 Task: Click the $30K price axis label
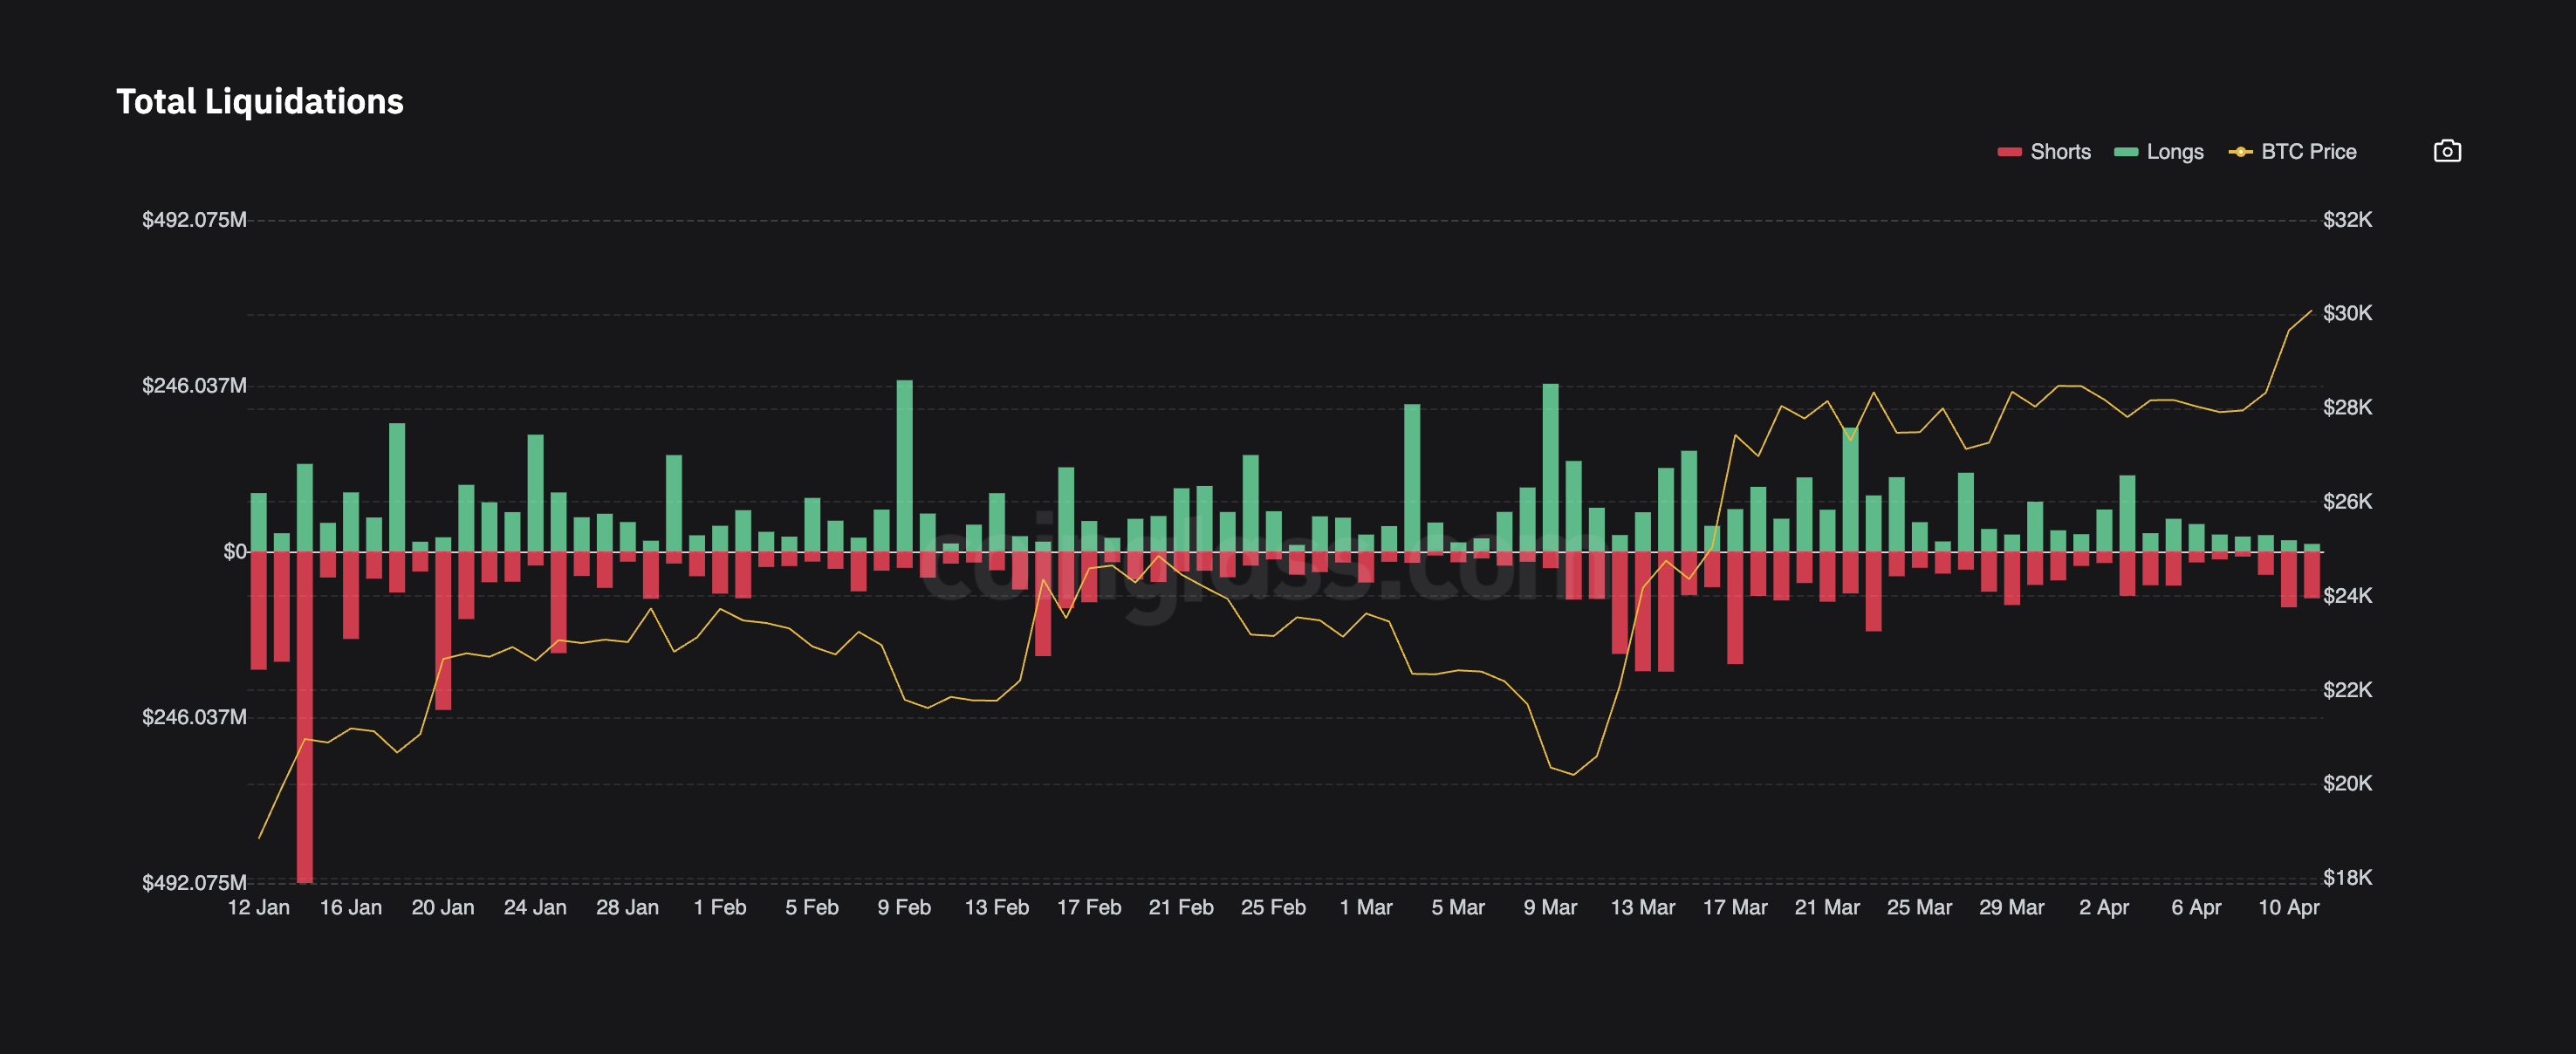click(x=2347, y=313)
